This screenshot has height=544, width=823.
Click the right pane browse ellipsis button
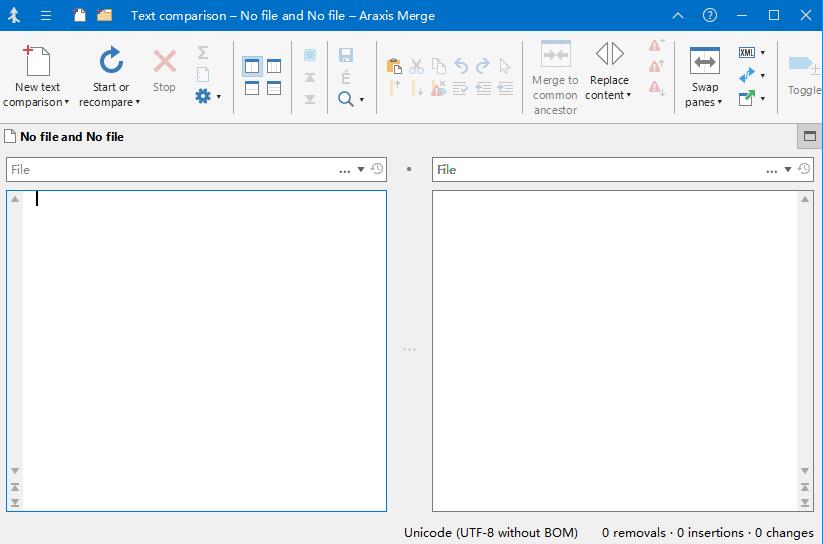click(x=772, y=170)
